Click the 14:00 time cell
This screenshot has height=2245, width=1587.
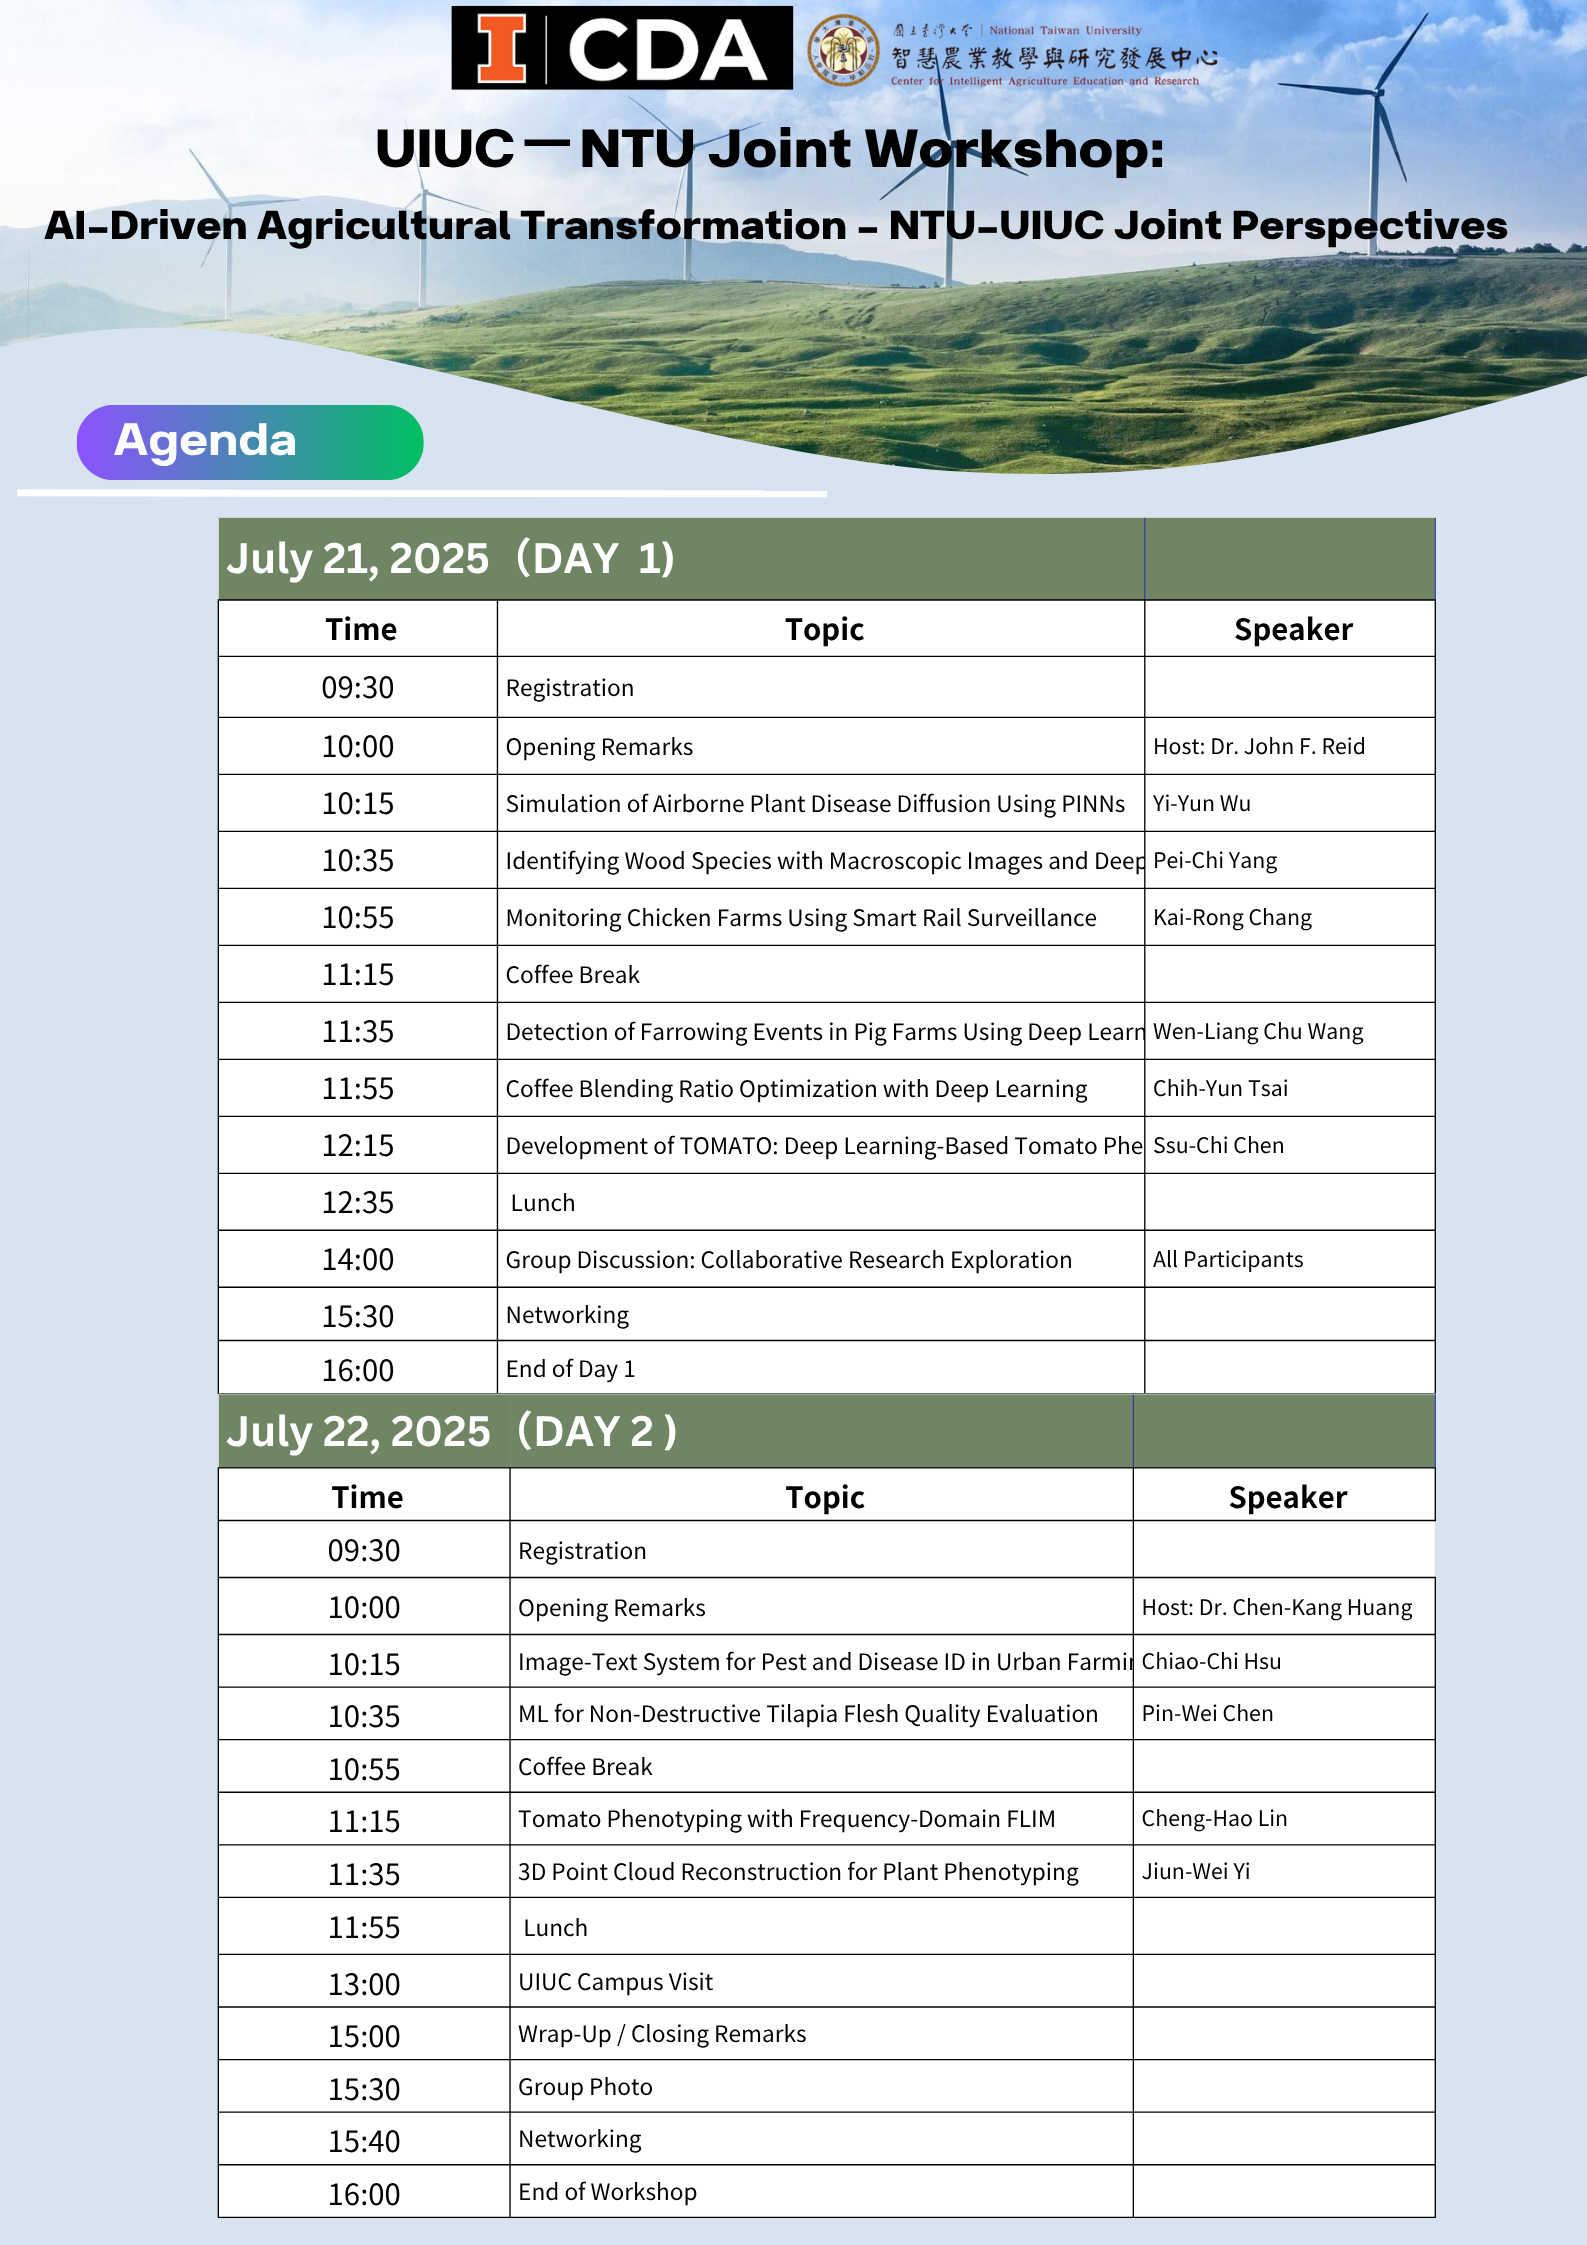tap(358, 1259)
